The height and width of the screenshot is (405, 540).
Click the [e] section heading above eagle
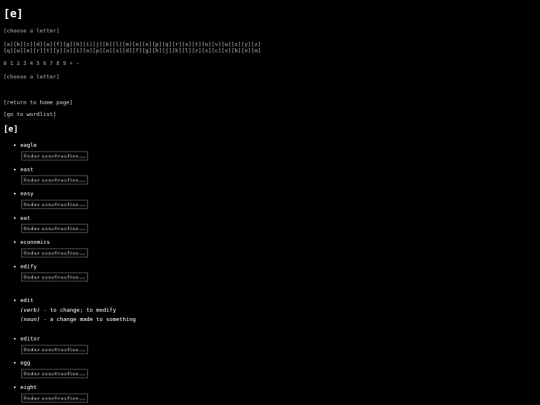(11, 129)
